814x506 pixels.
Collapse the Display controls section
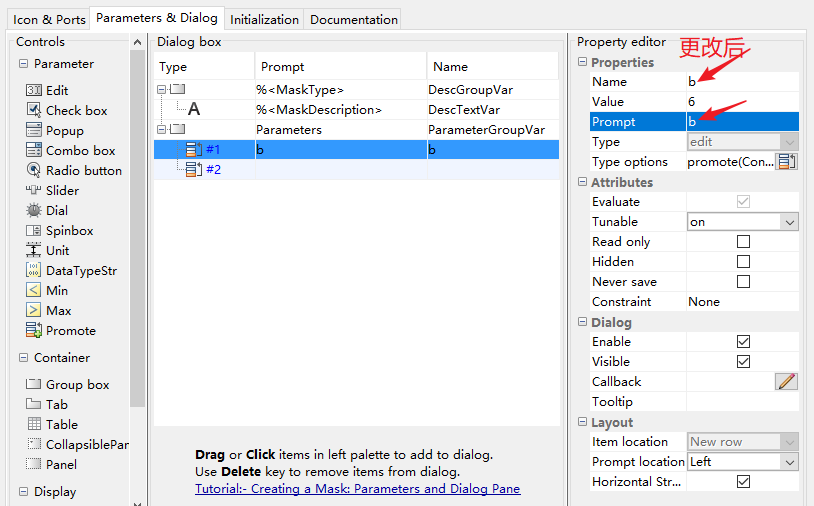pyautogui.click(x=23, y=491)
